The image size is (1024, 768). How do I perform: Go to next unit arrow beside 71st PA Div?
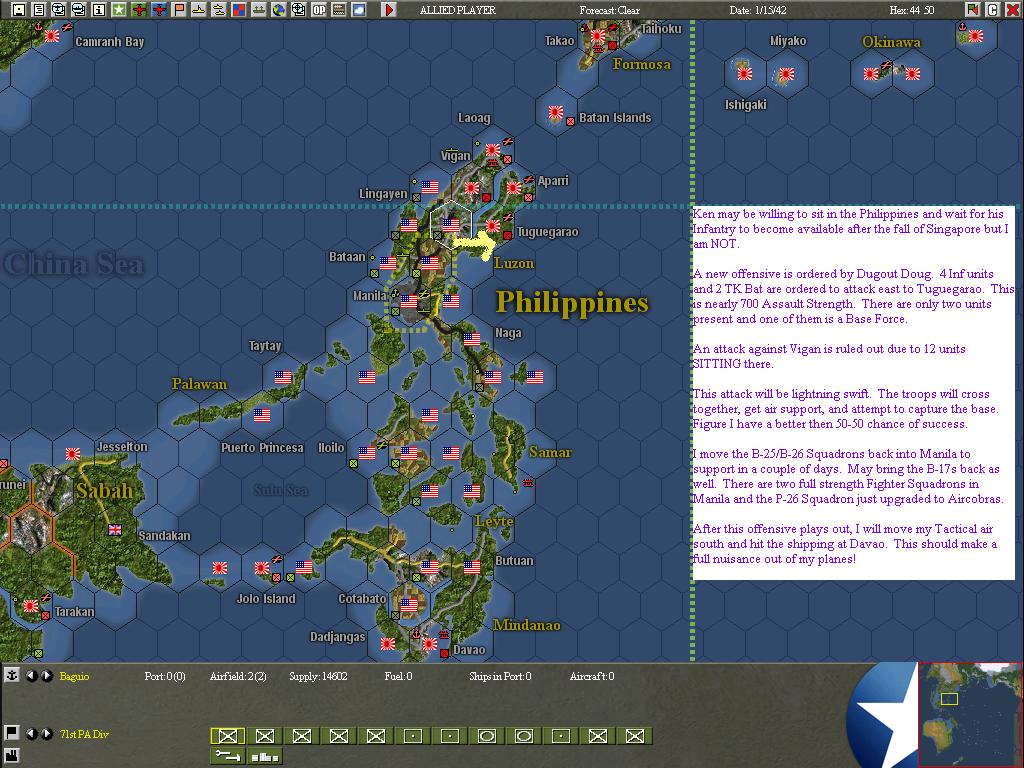coord(46,733)
